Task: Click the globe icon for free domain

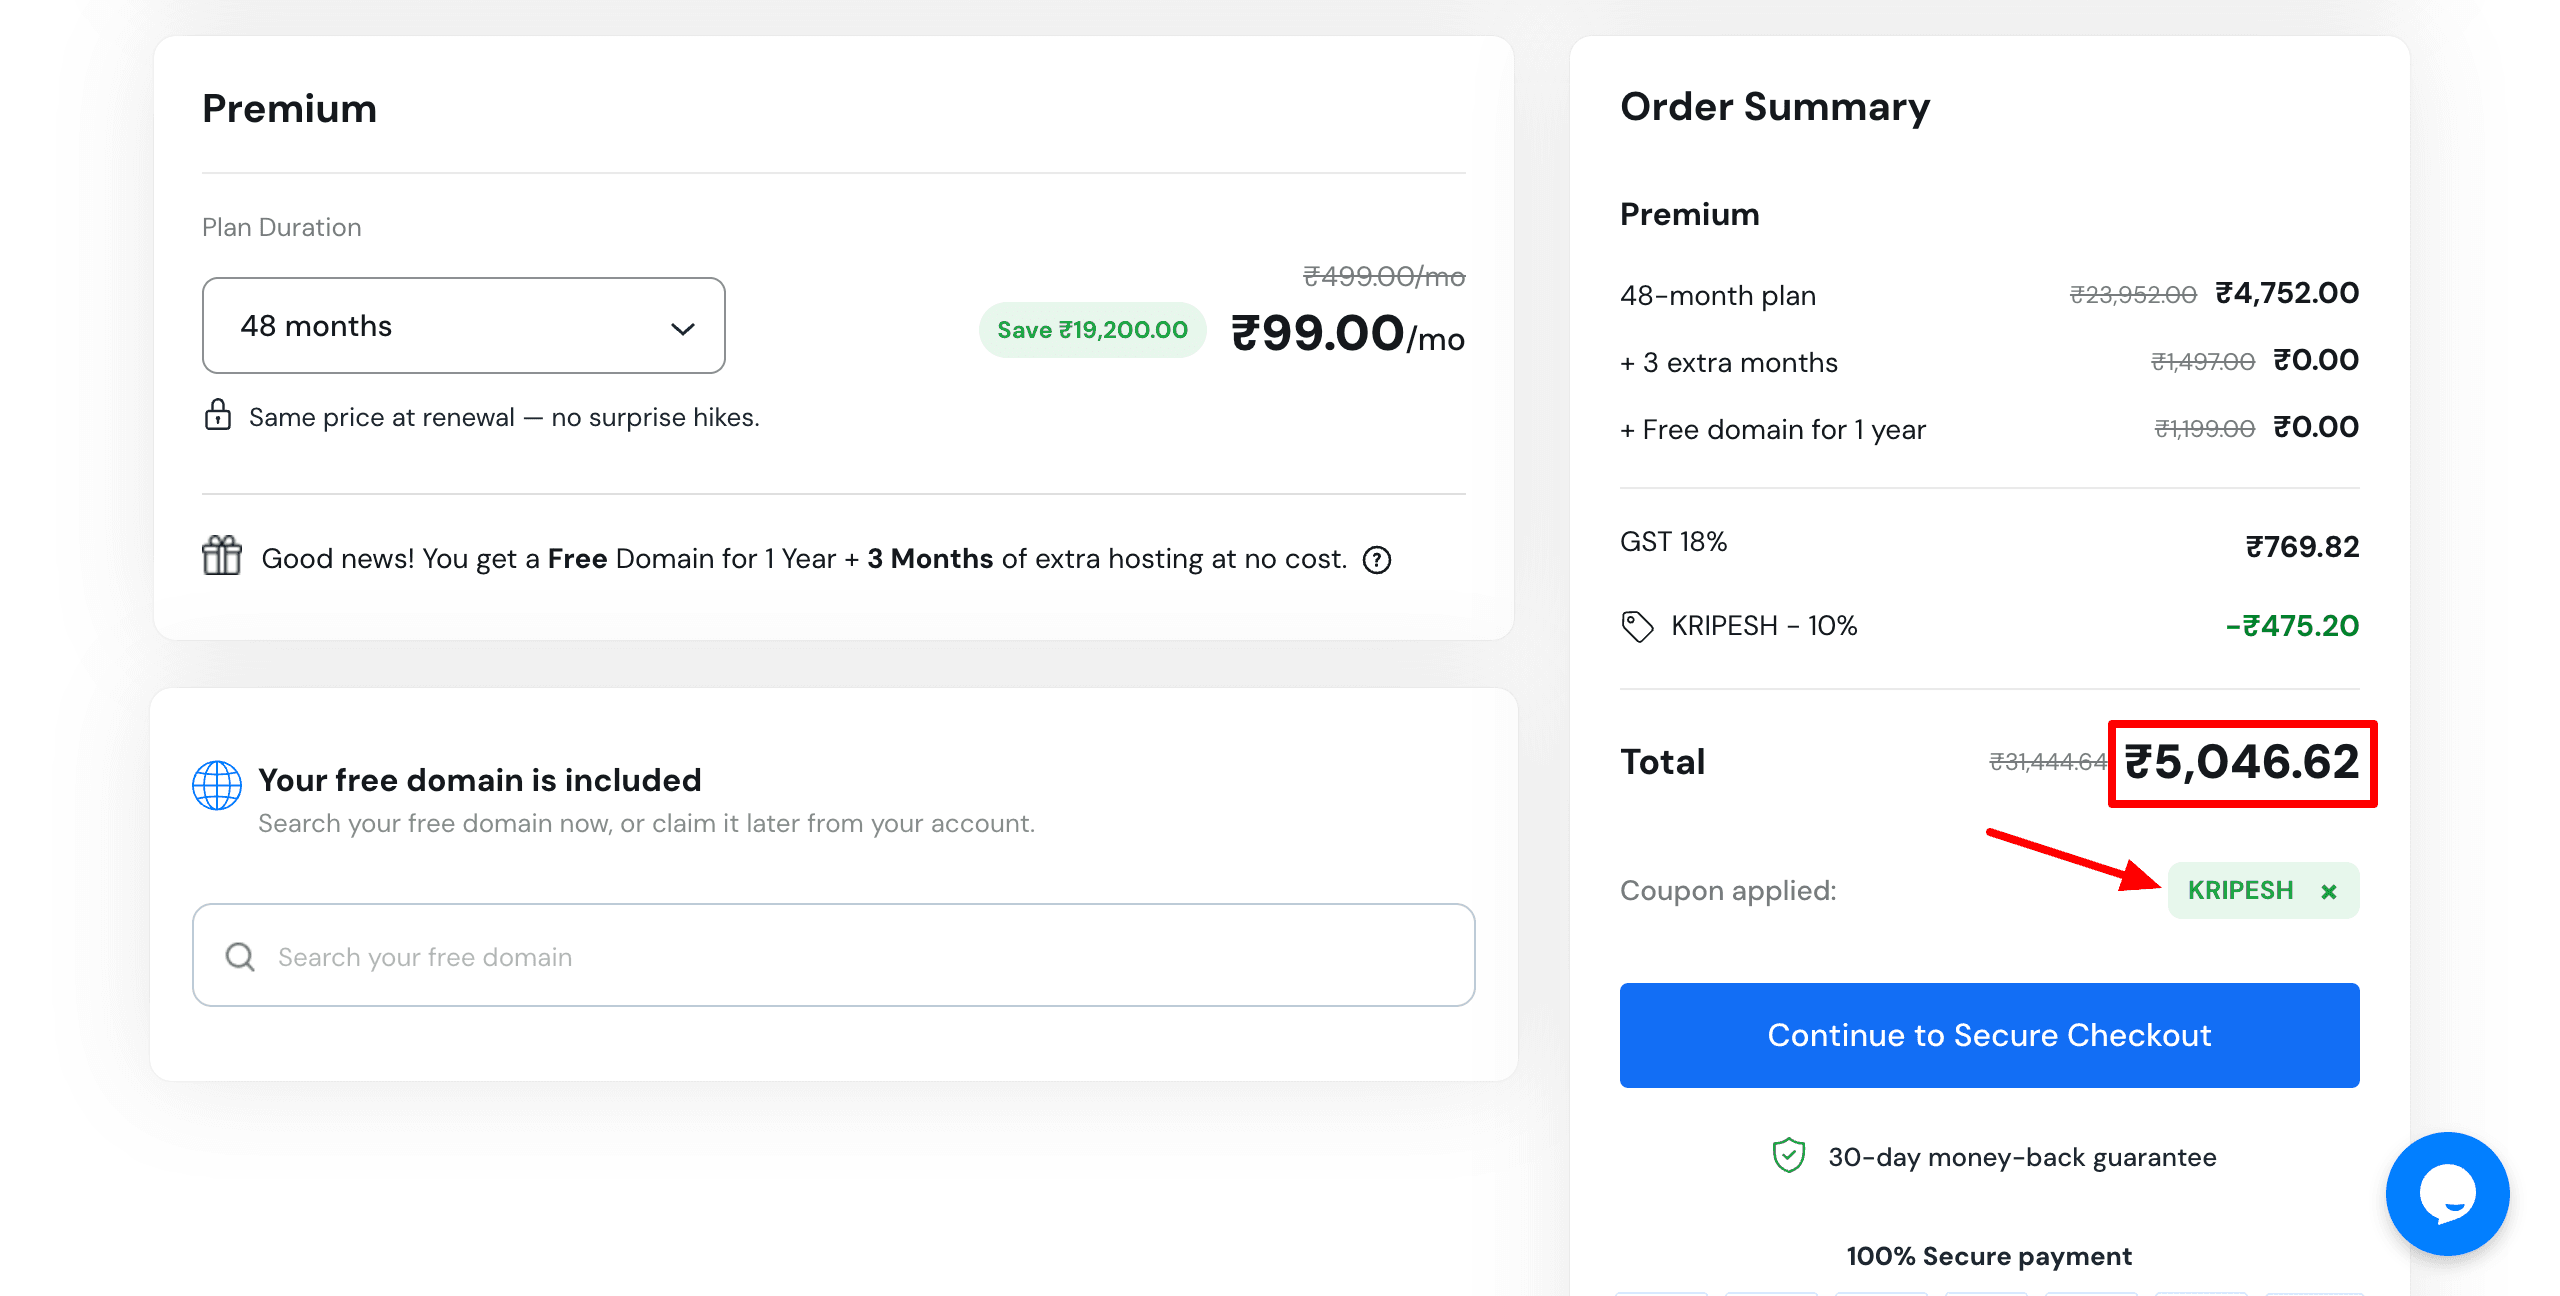Action: pyautogui.click(x=217, y=785)
